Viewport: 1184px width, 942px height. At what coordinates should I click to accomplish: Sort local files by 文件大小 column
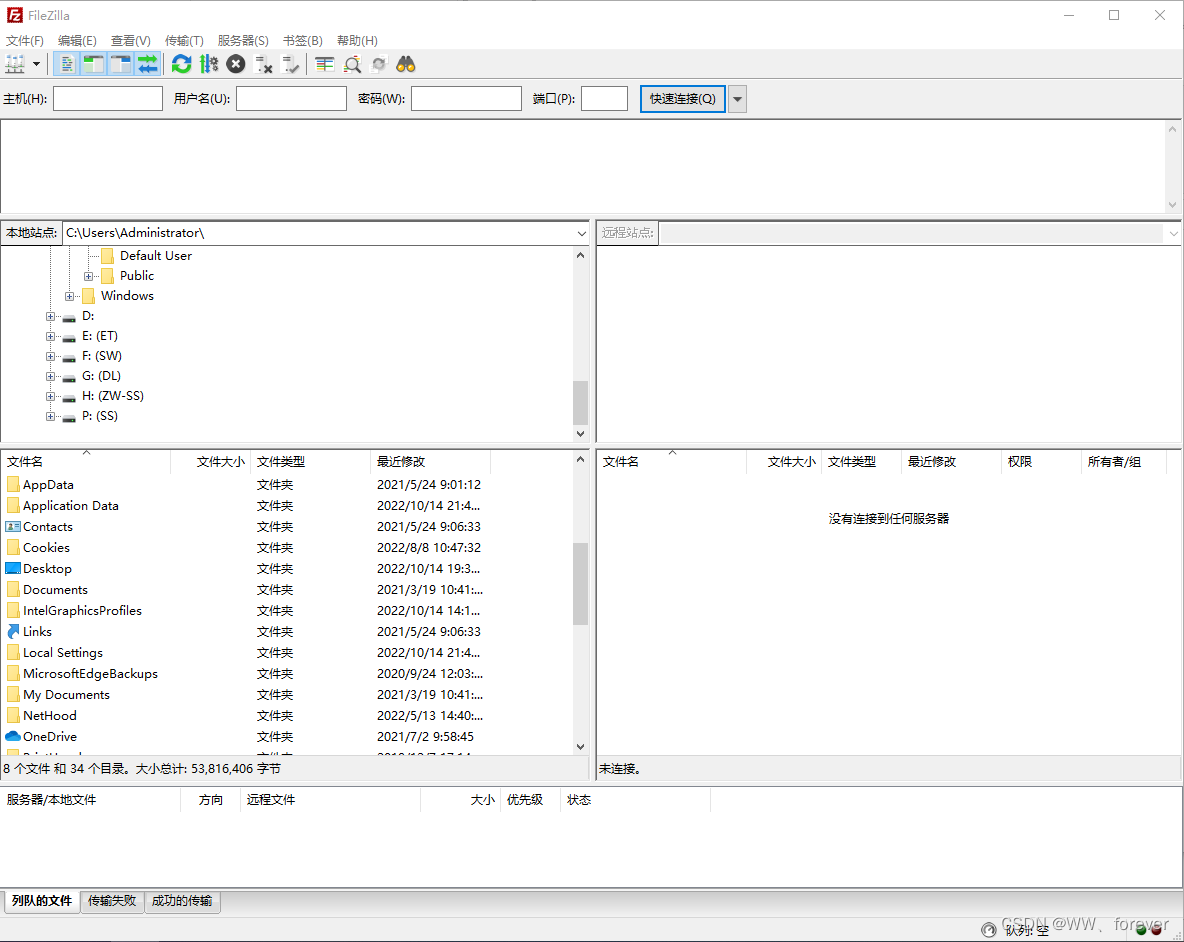pyautogui.click(x=211, y=462)
